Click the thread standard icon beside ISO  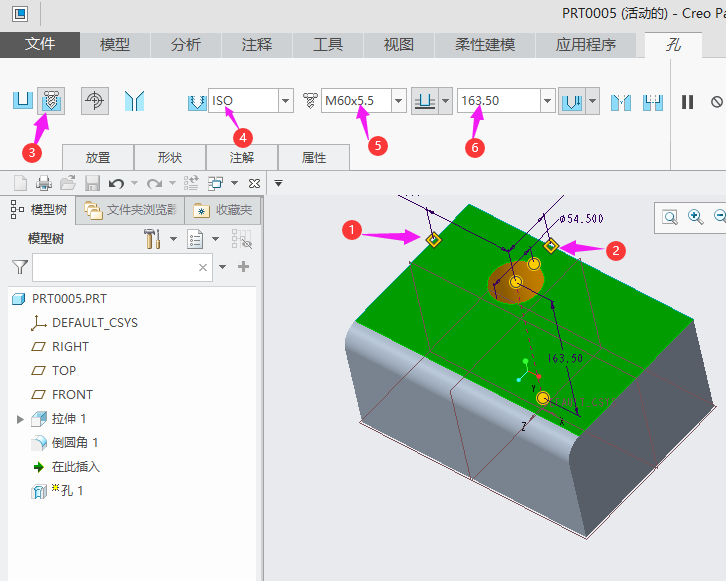(x=197, y=102)
